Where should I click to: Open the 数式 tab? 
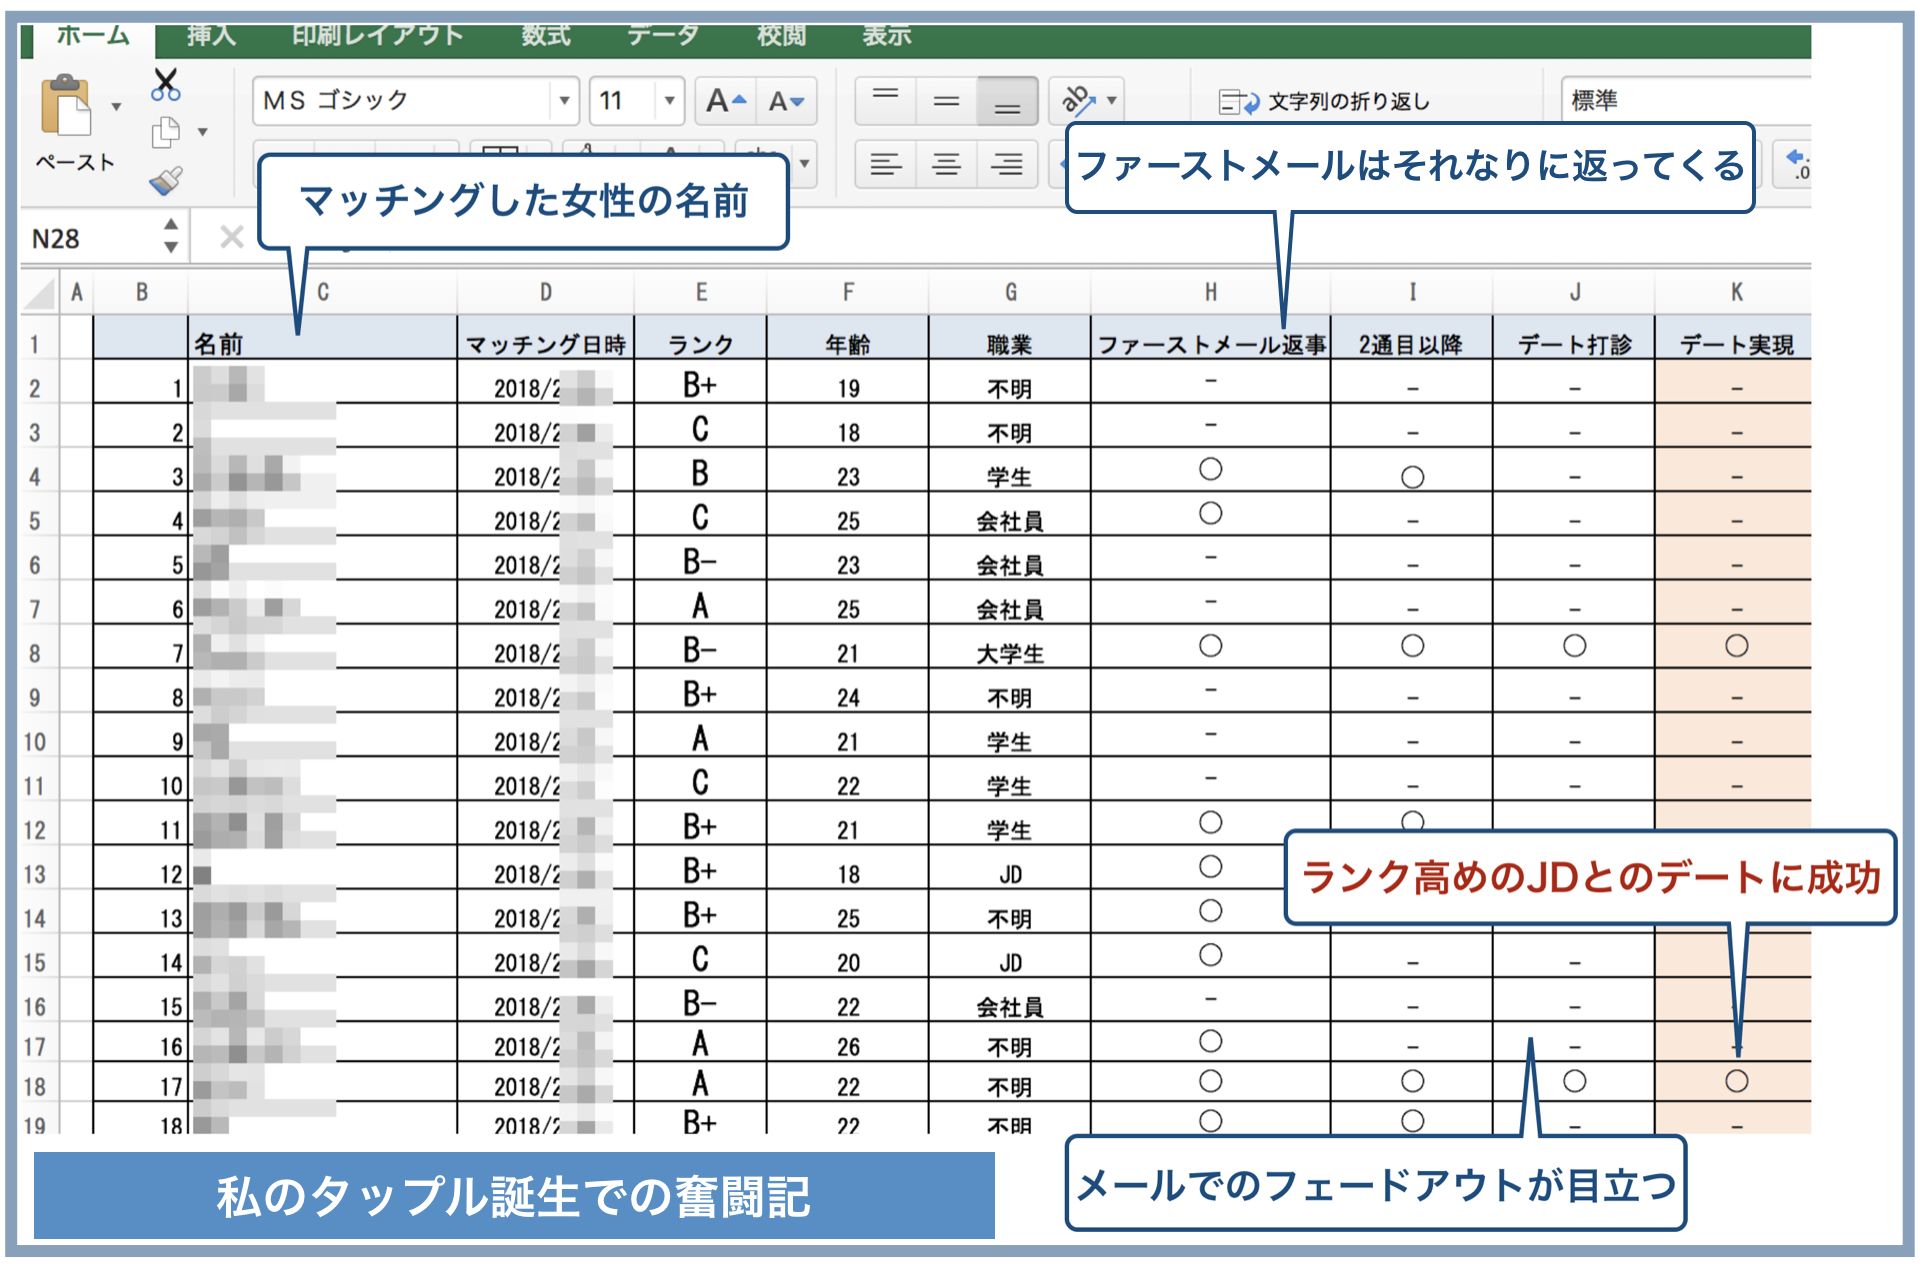pos(546,36)
